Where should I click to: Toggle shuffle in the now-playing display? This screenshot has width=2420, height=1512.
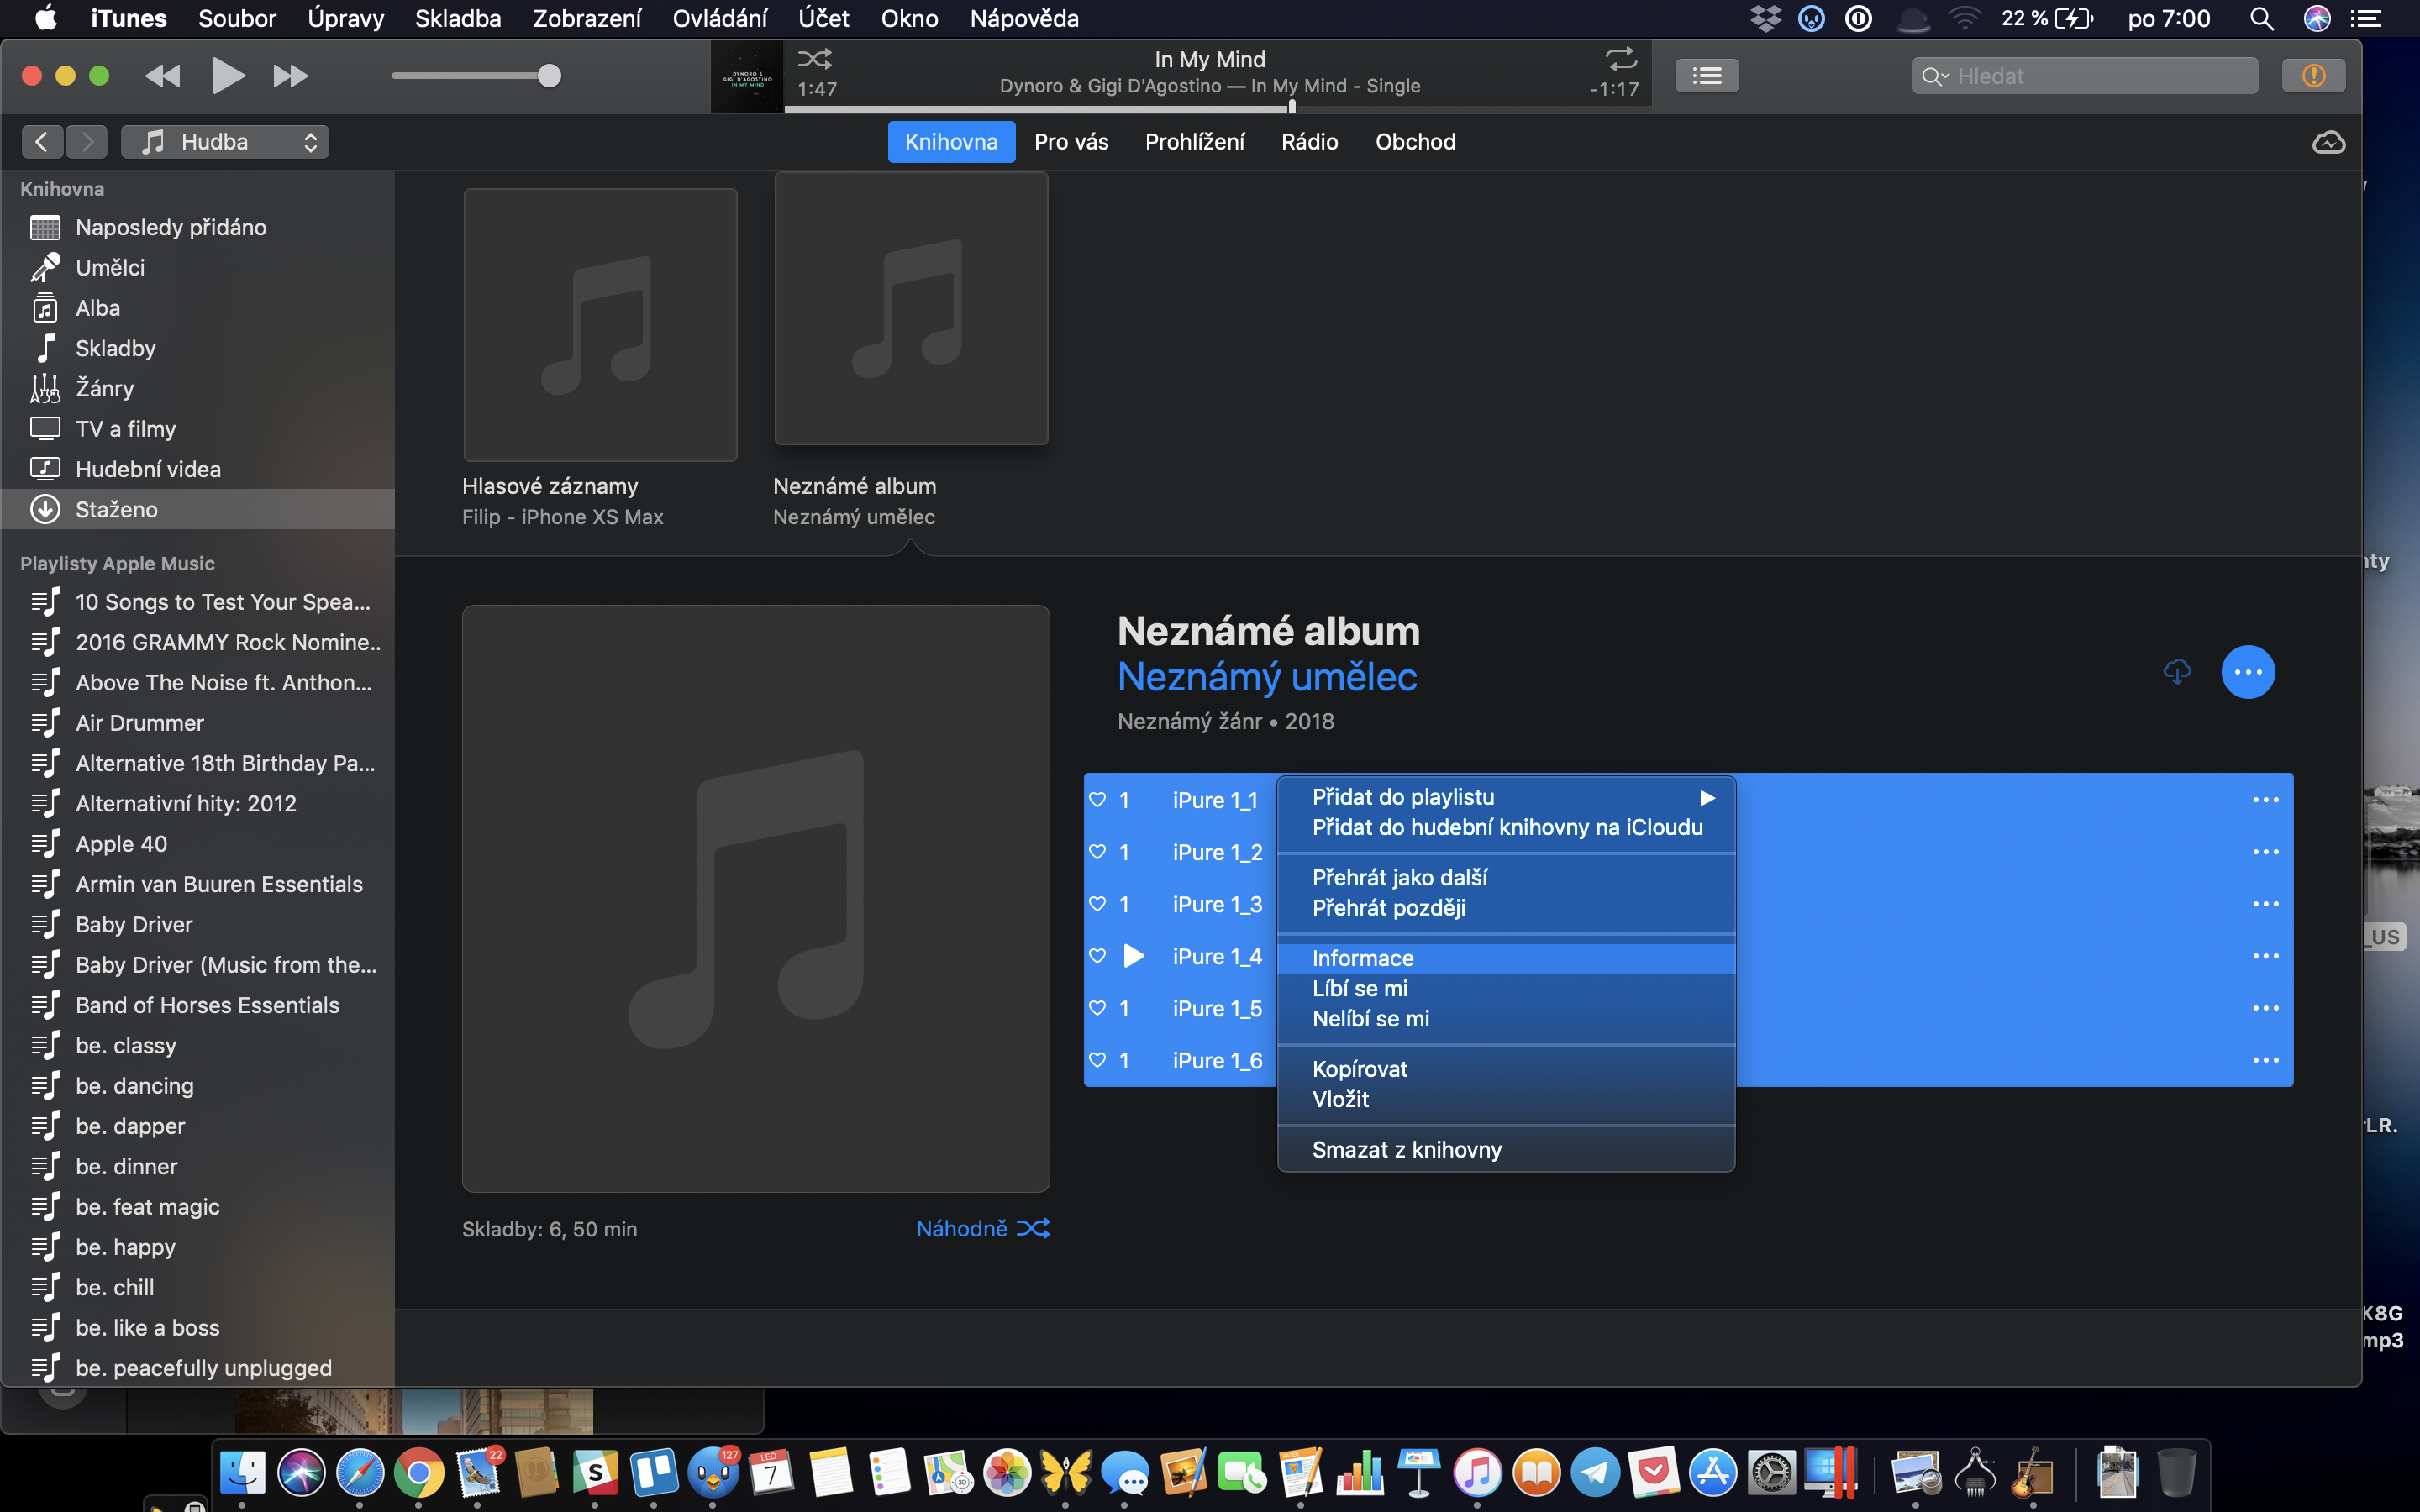pyautogui.click(x=814, y=59)
